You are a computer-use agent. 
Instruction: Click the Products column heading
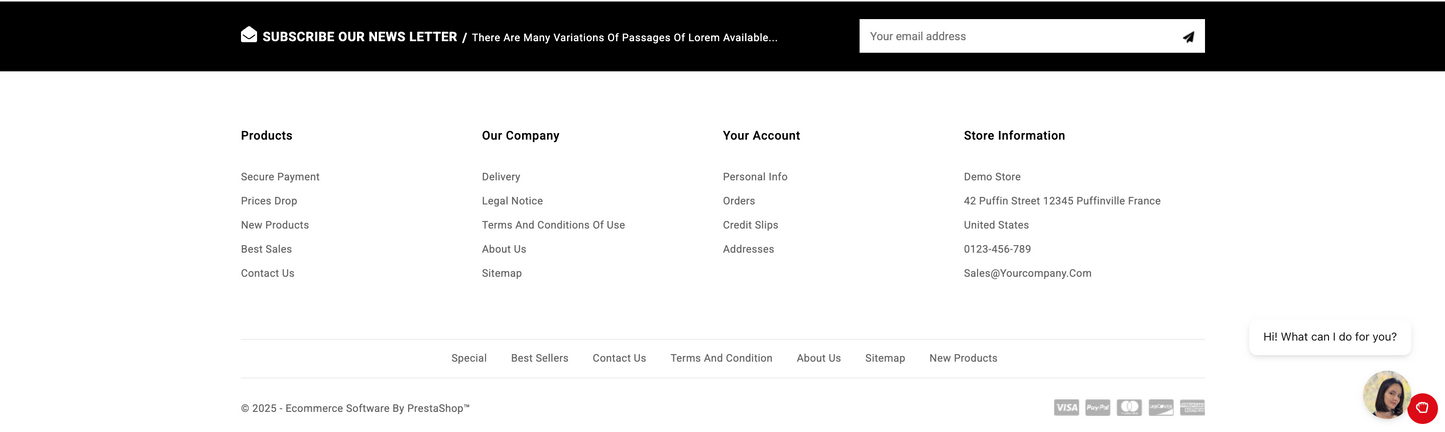click(x=267, y=136)
